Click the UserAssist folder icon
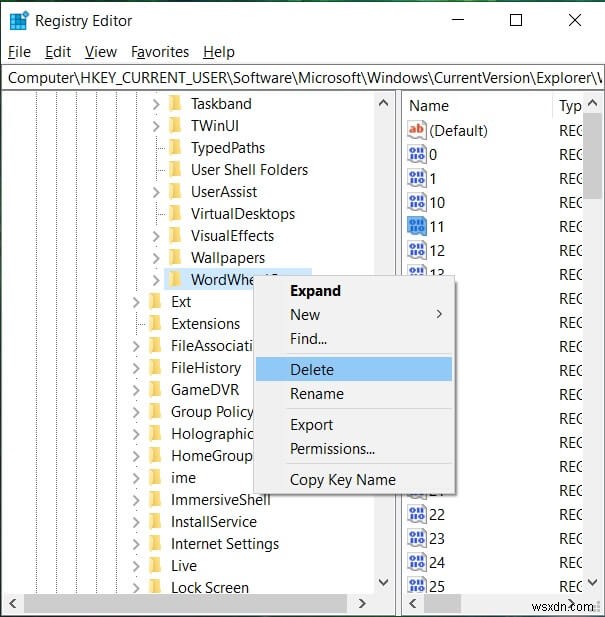 175,192
